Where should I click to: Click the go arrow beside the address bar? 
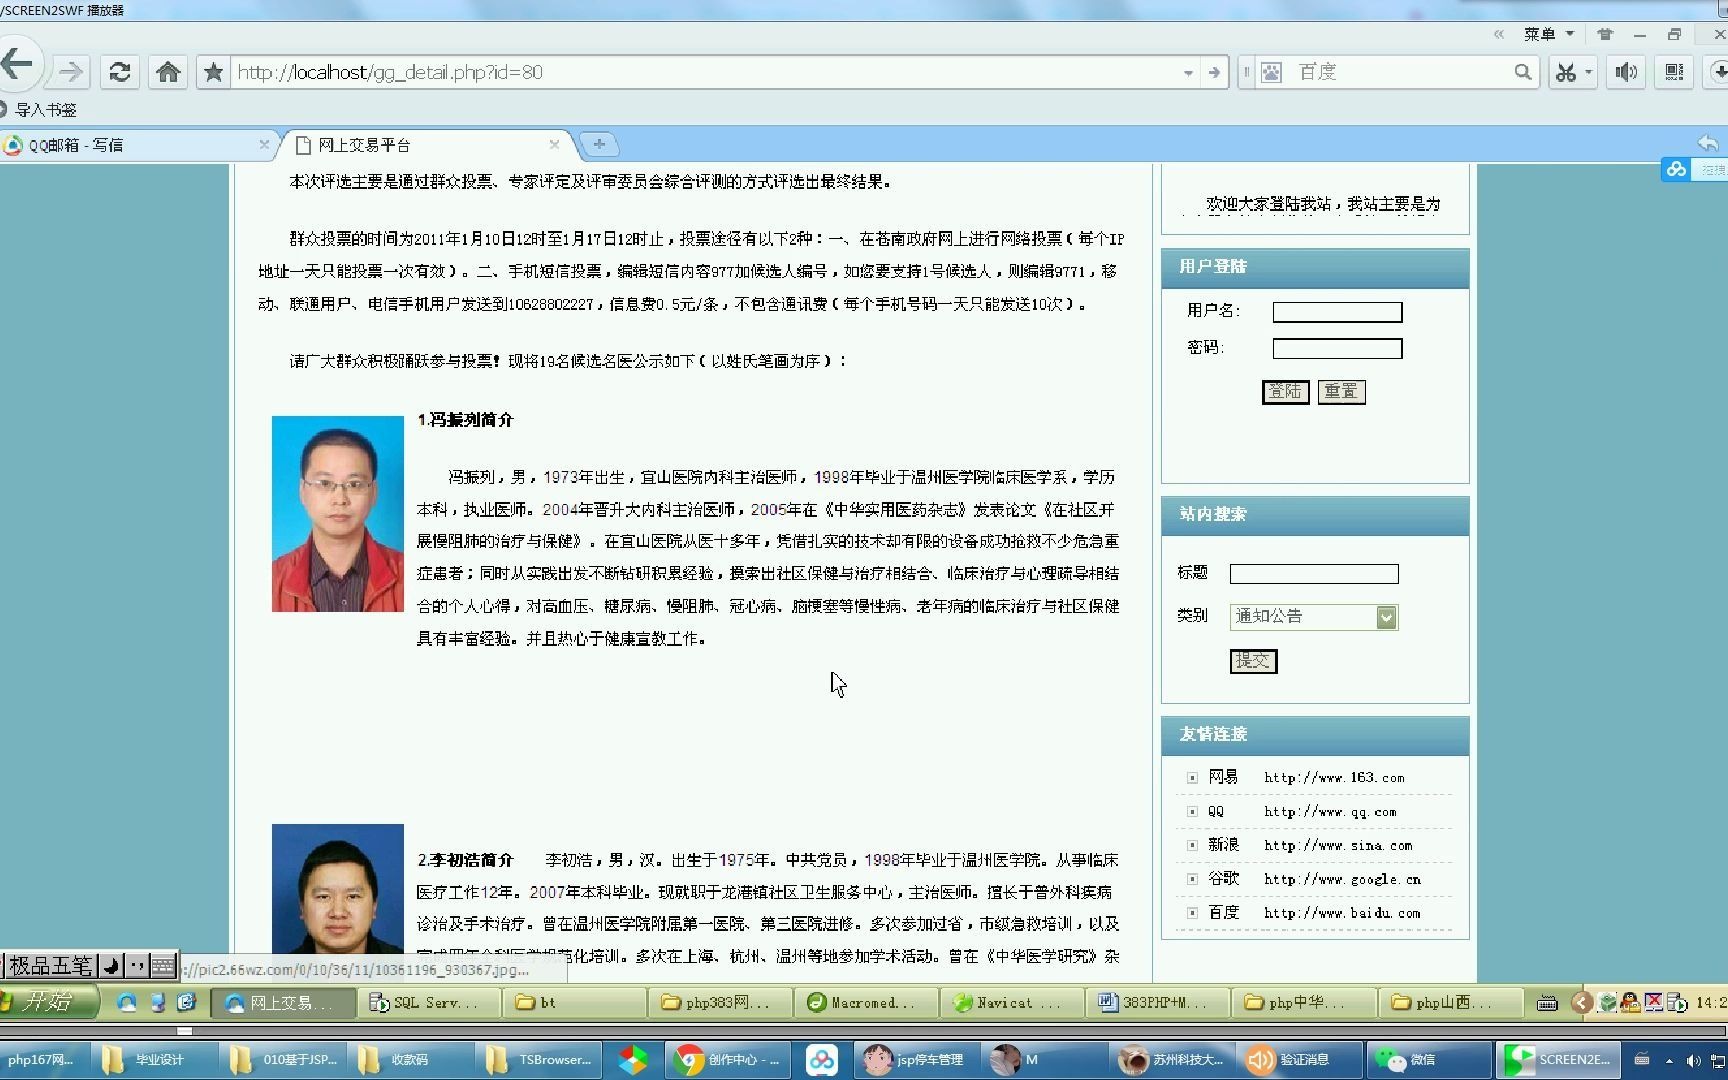pos(1214,72)
